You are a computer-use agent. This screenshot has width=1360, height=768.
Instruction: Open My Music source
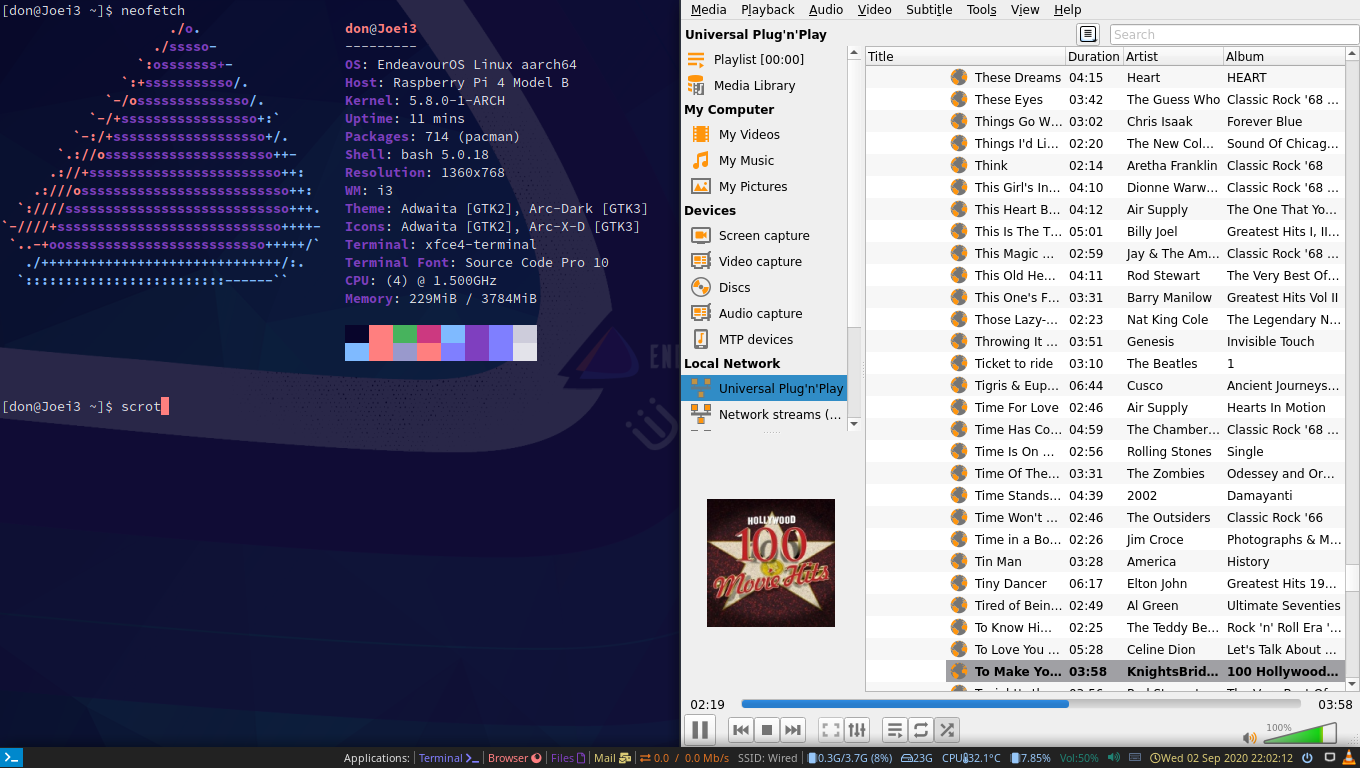pos(764,160)
